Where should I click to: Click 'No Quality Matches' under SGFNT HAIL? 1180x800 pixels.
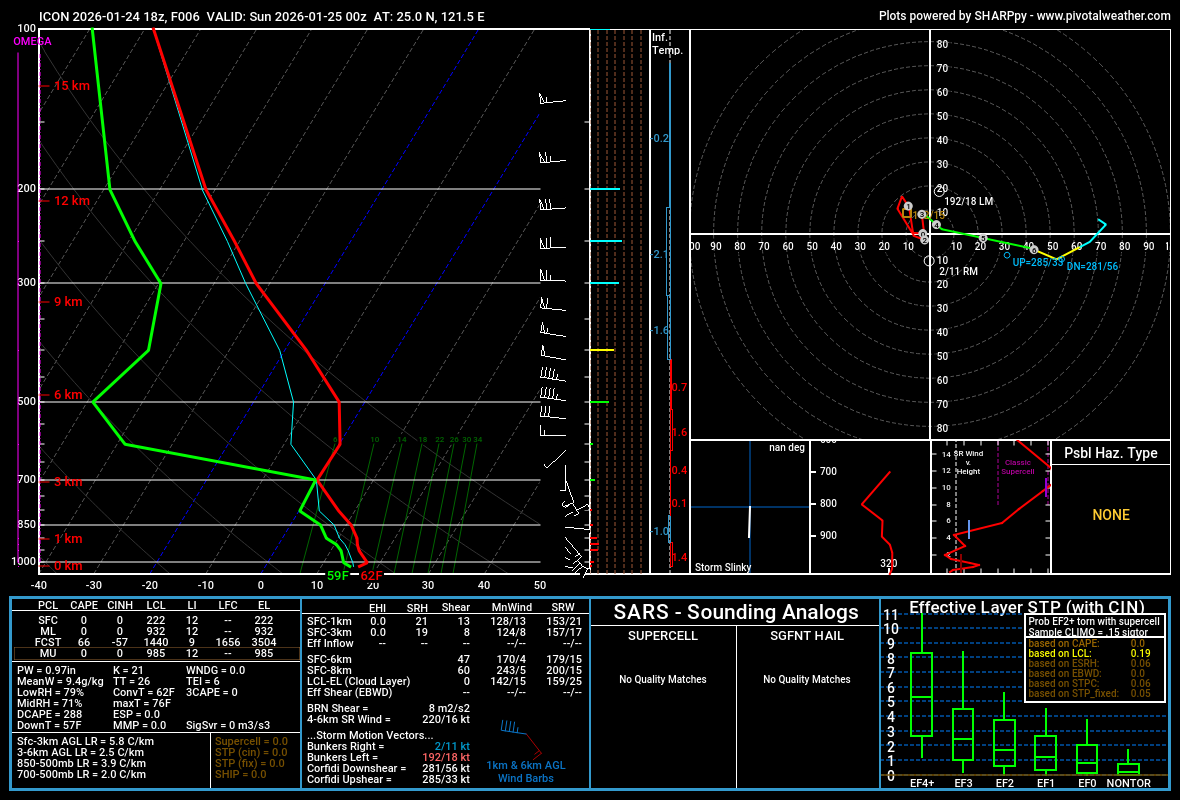[806, 680]
